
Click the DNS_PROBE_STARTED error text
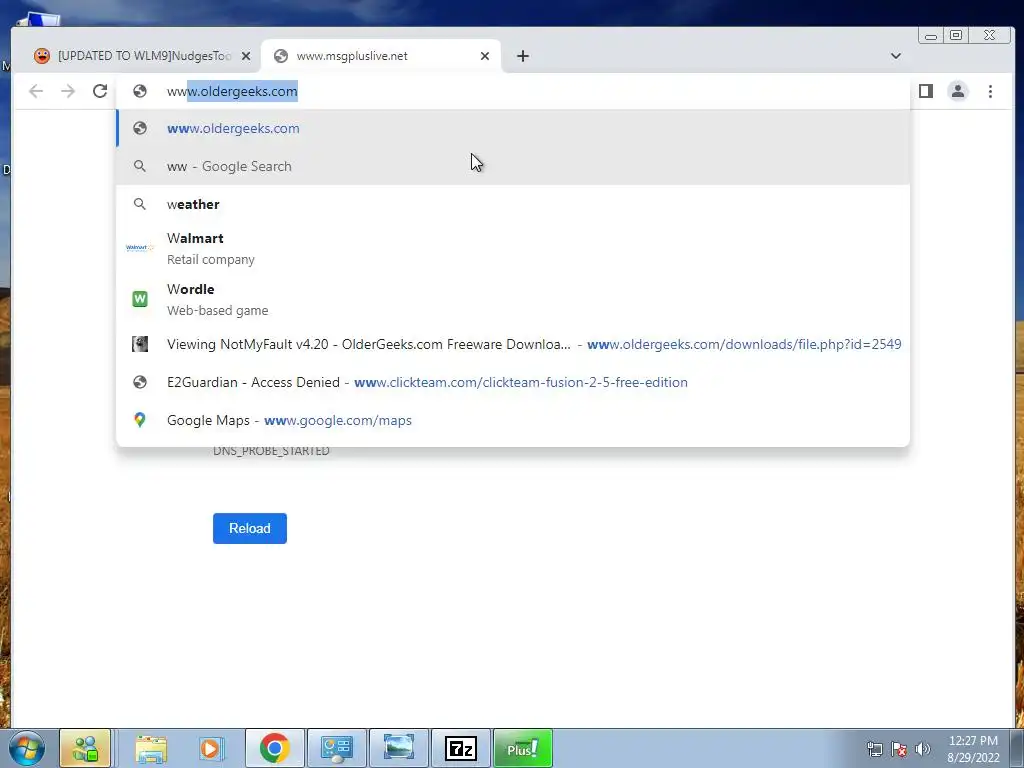coord(271,451)
